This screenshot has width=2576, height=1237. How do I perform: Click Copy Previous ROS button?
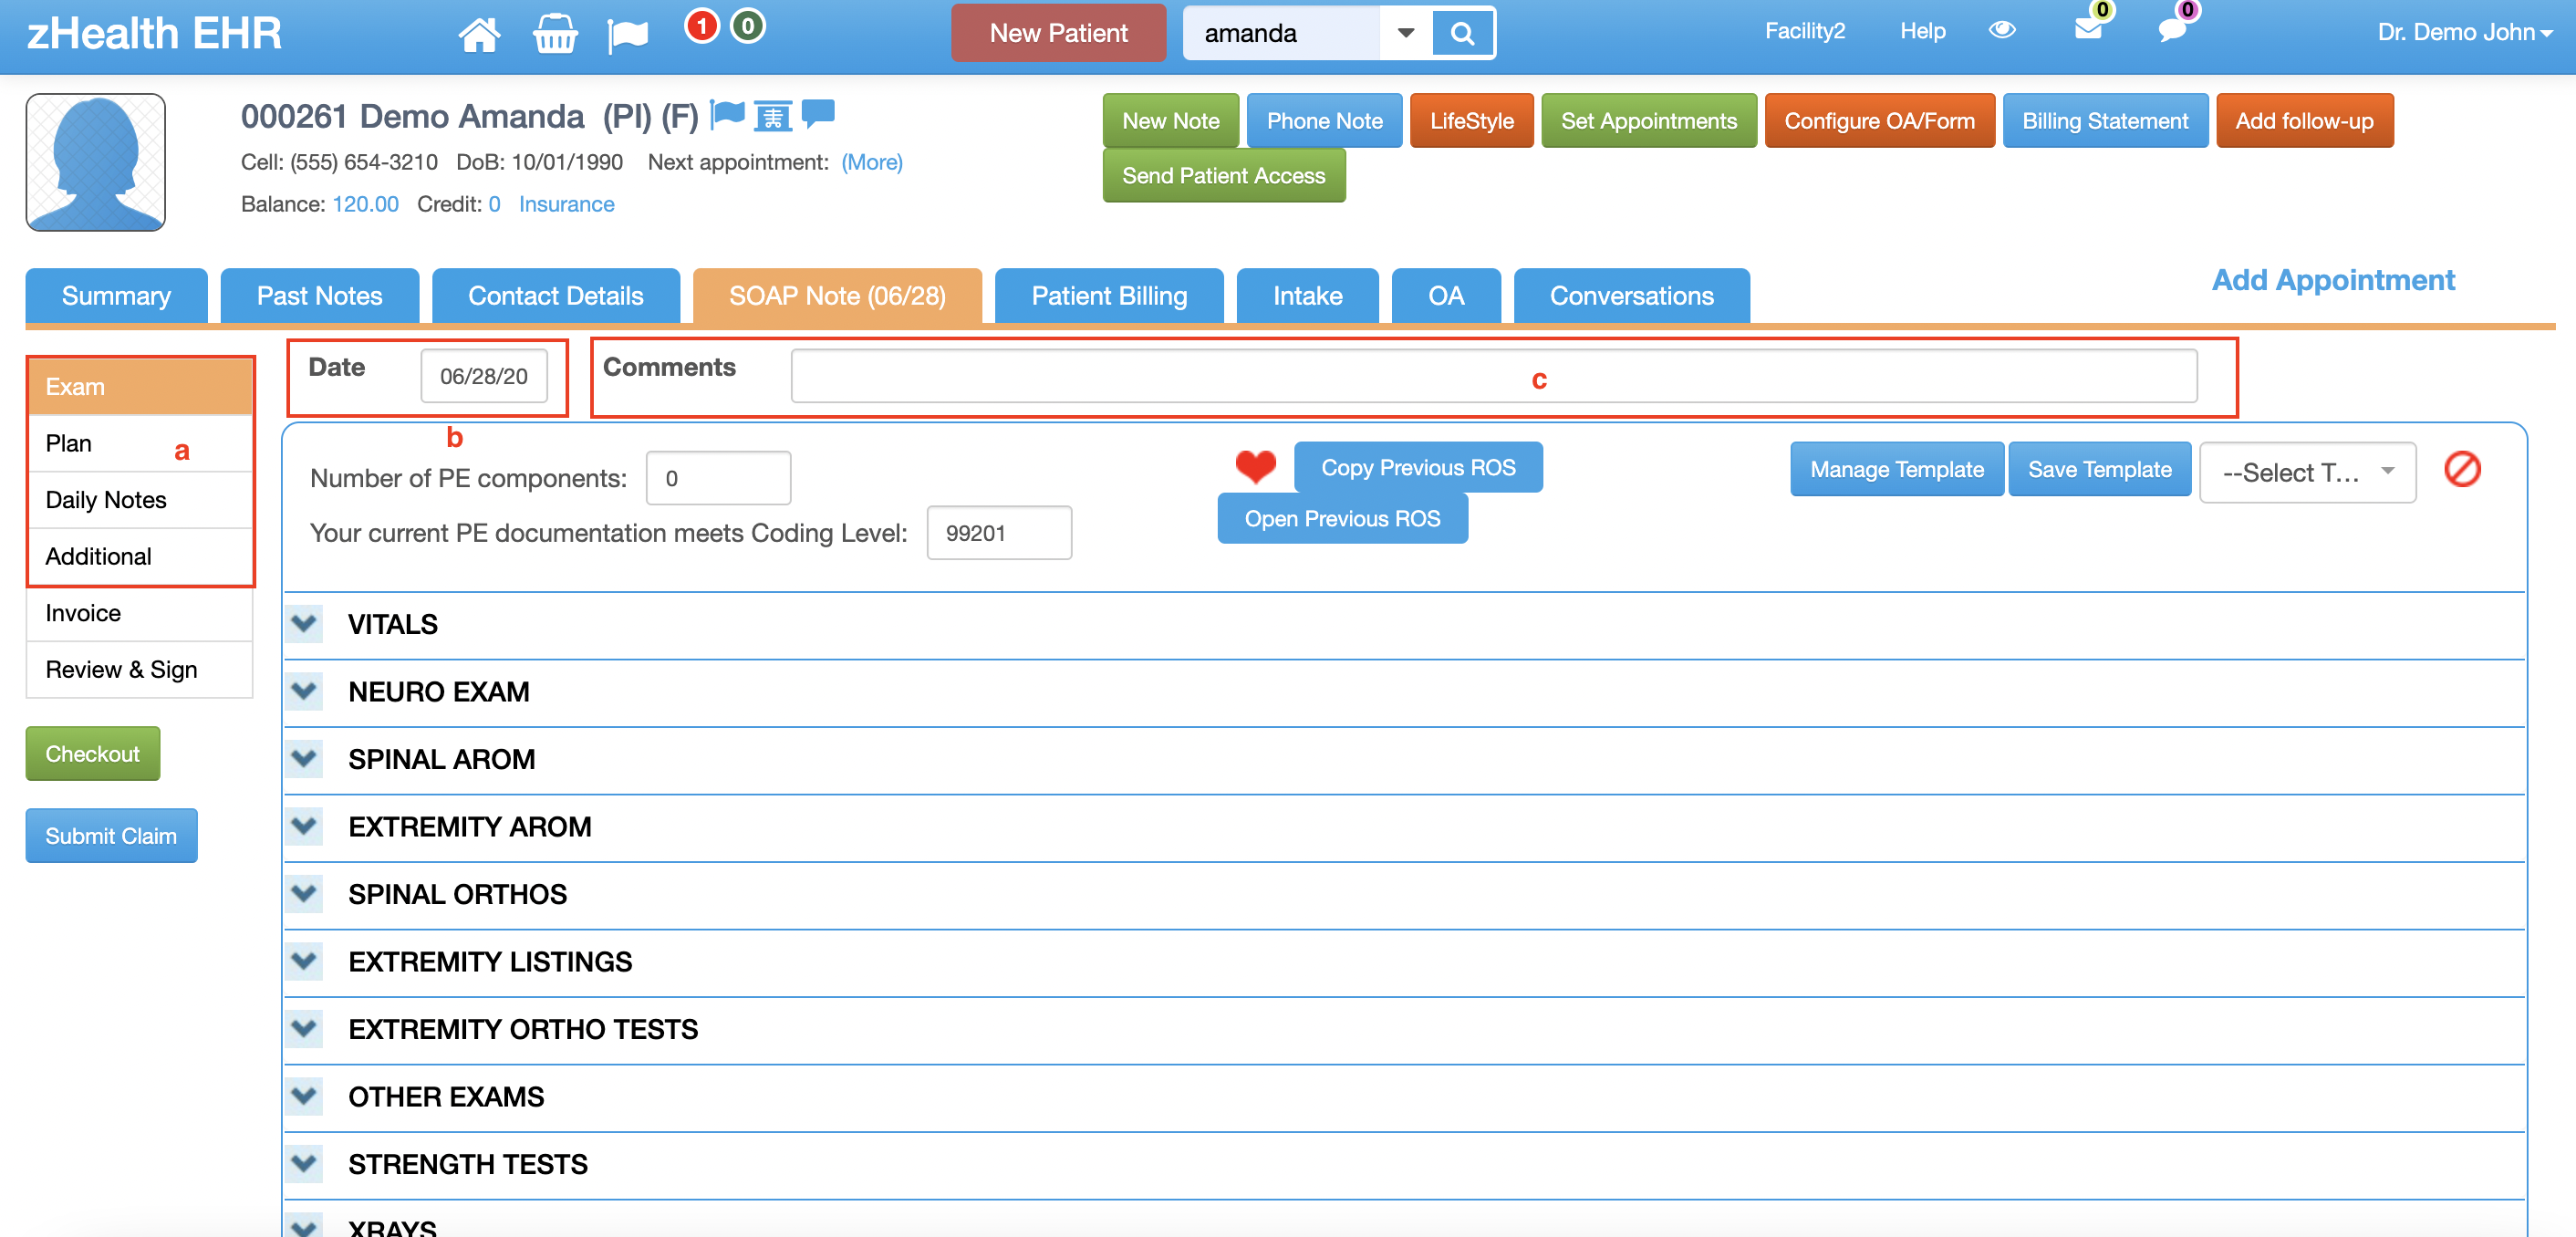(1417, 467)
